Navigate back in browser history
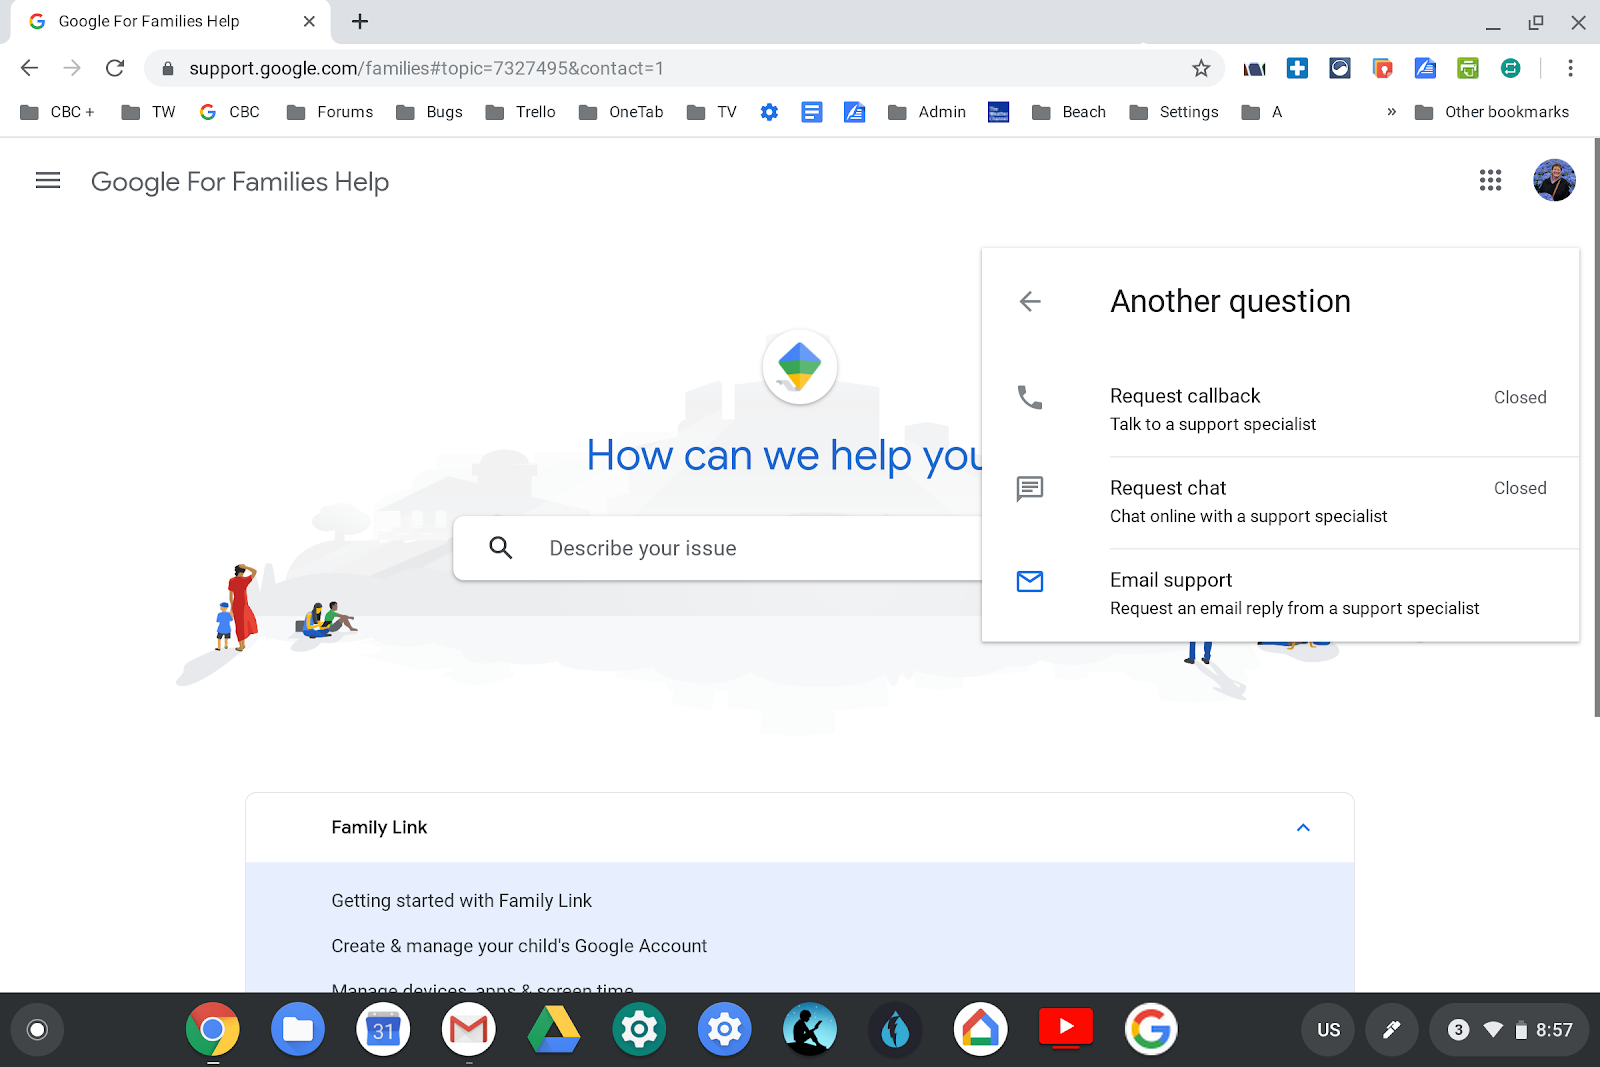 [x=29, y=68]
